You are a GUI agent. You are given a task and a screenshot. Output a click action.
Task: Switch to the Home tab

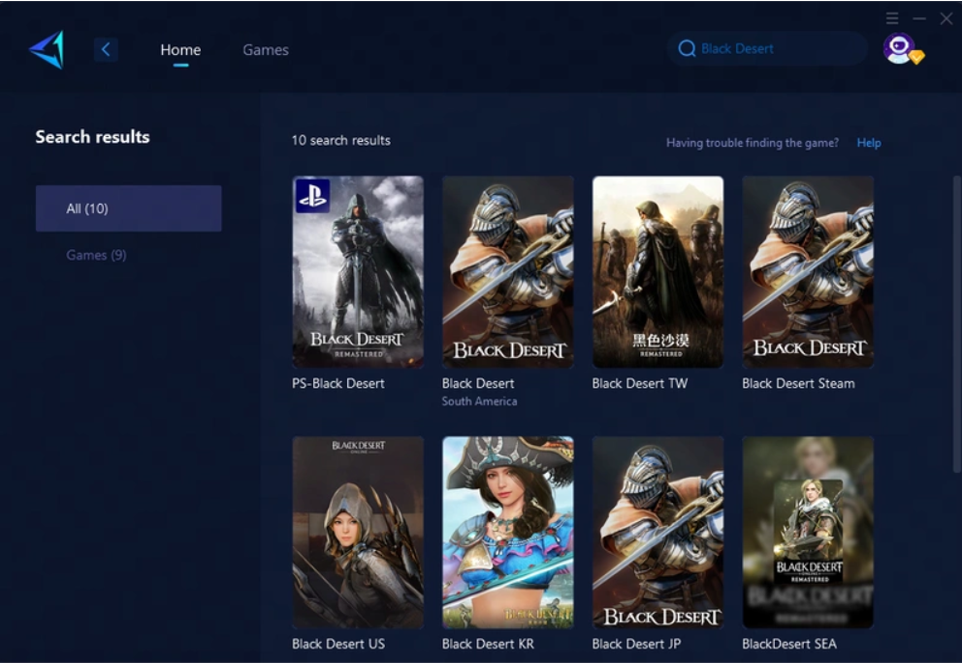coord(180,50)
